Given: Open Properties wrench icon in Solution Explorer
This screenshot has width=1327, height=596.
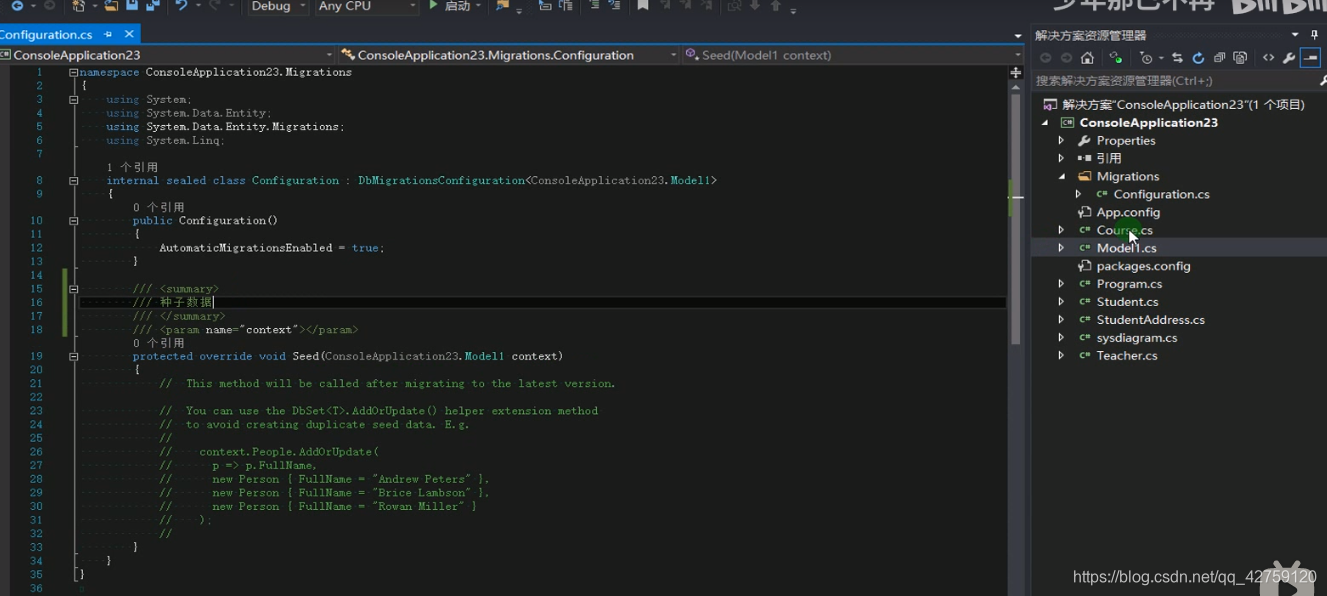Looking at the screenshot, I should 1289,58.
